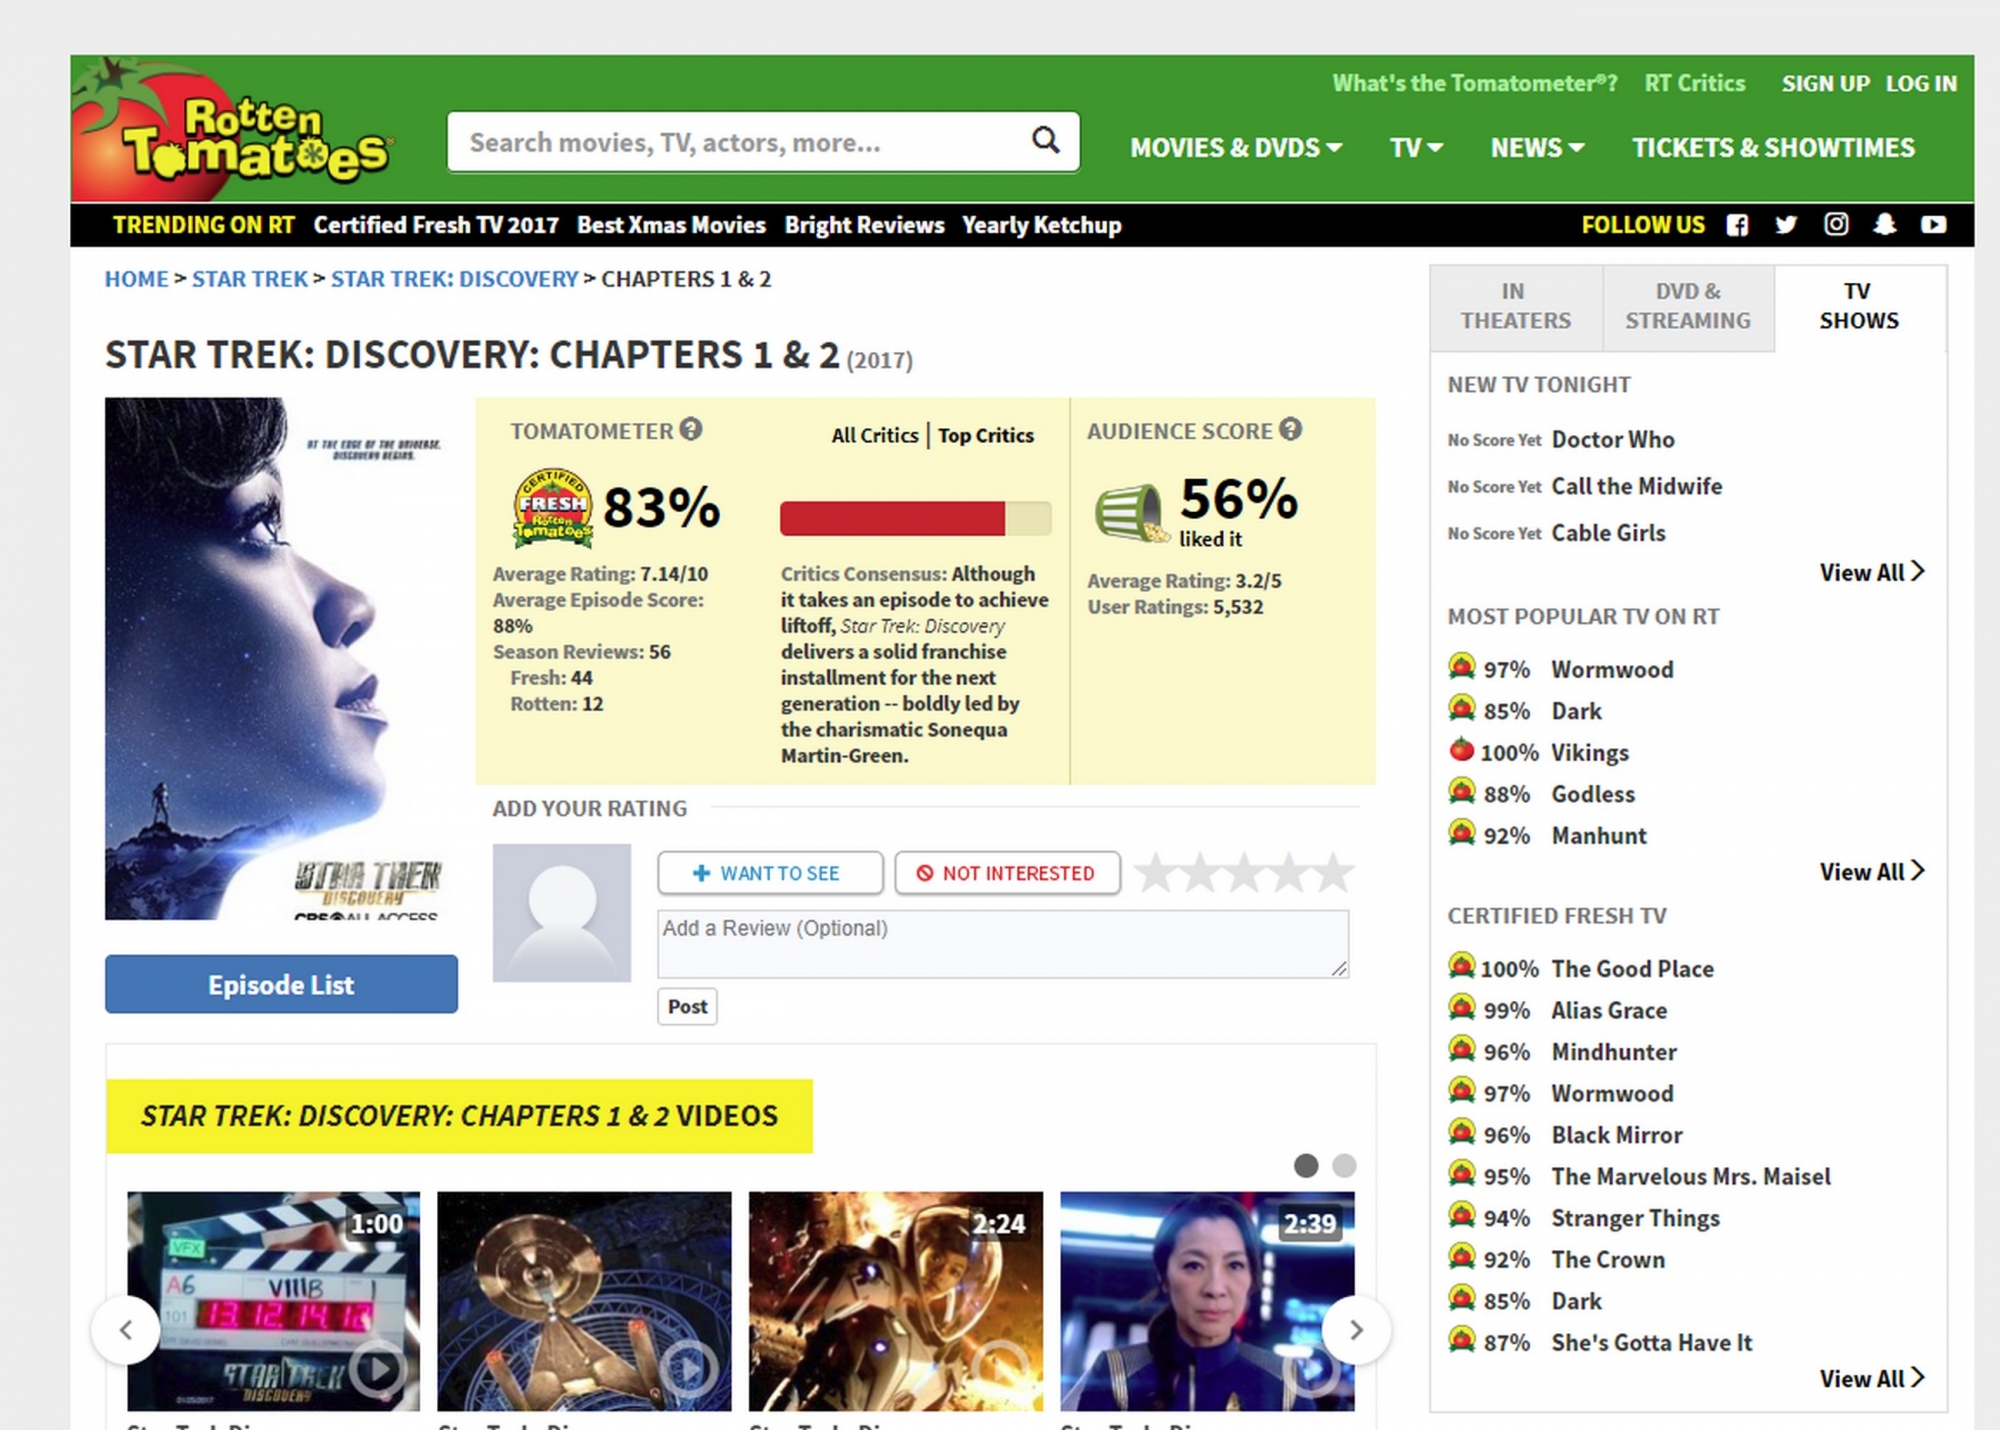
Task: Go to previous videos with left arrow
Action: coord(126,1330)
